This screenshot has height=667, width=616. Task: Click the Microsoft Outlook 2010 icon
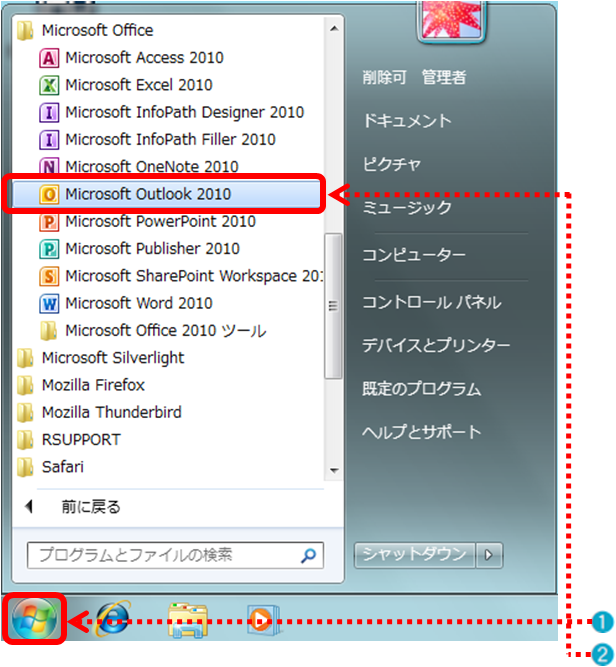tap(49, 194)
